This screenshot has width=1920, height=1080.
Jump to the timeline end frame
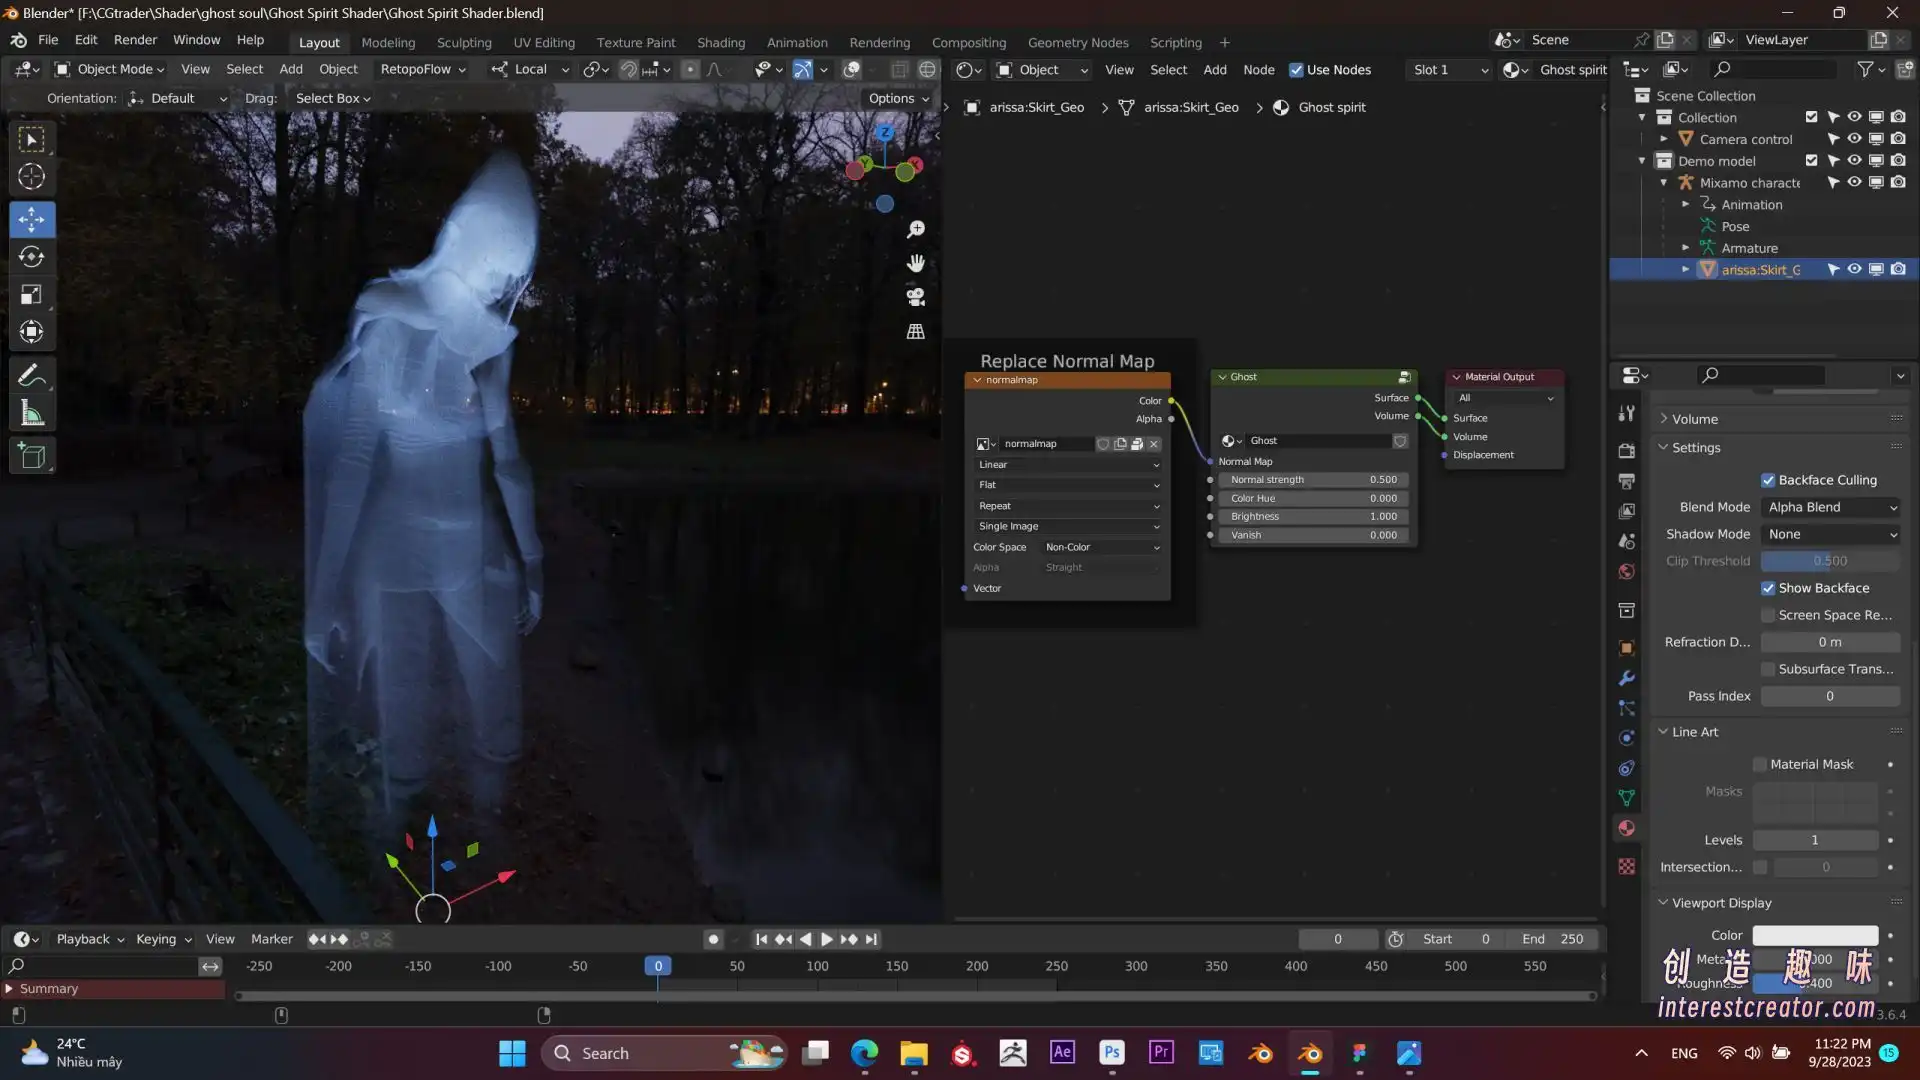click(x=871, y=939)
